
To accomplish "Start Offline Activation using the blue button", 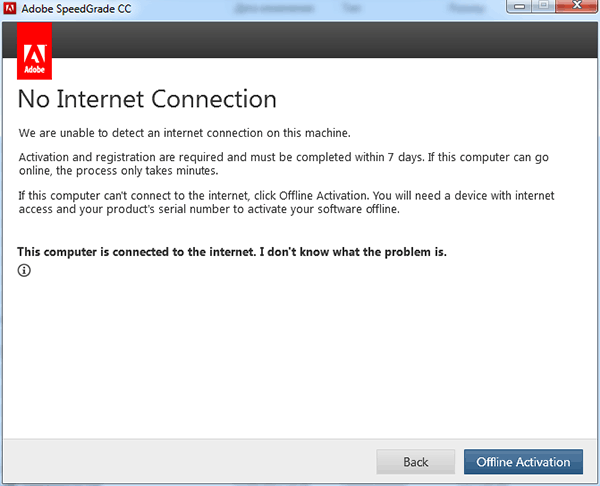I will (523, 462).
